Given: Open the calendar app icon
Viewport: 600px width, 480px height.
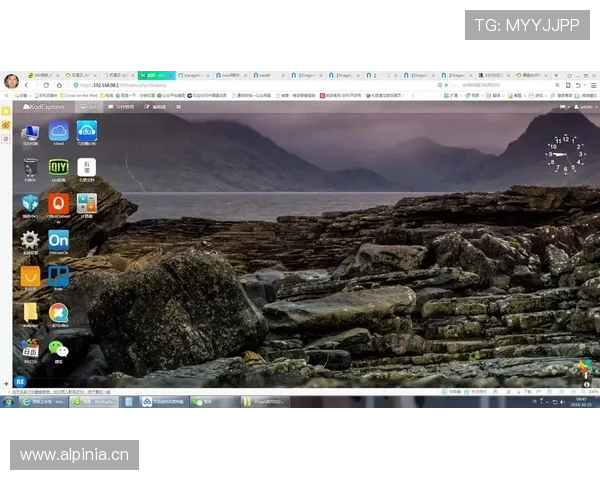Looking at the screenshot, I should point(30,349).
